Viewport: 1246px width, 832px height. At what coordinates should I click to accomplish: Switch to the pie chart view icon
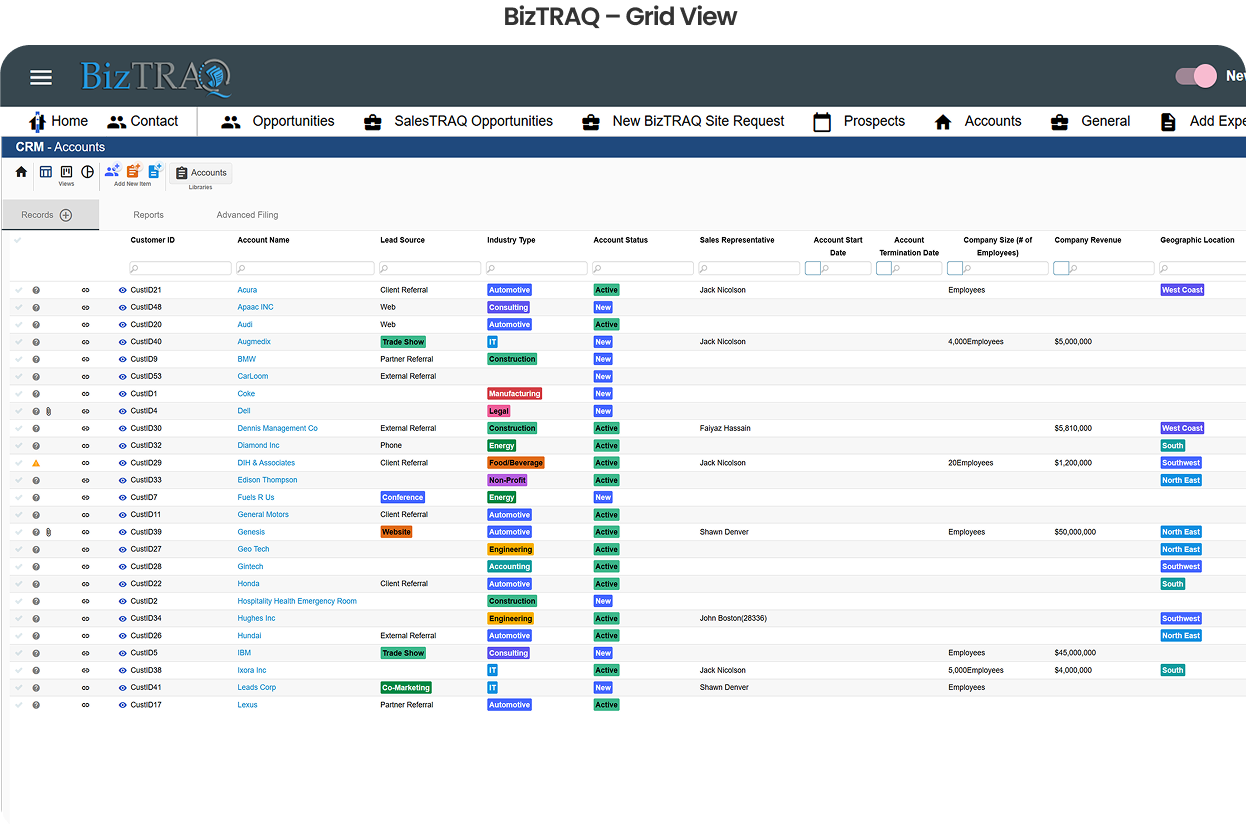(x=87, y=172)
